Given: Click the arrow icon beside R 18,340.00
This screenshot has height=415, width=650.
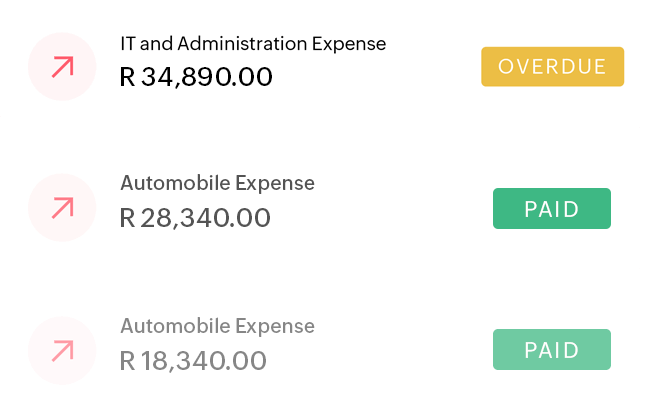Looking at the screenshot, I should (x=62, y=351).
